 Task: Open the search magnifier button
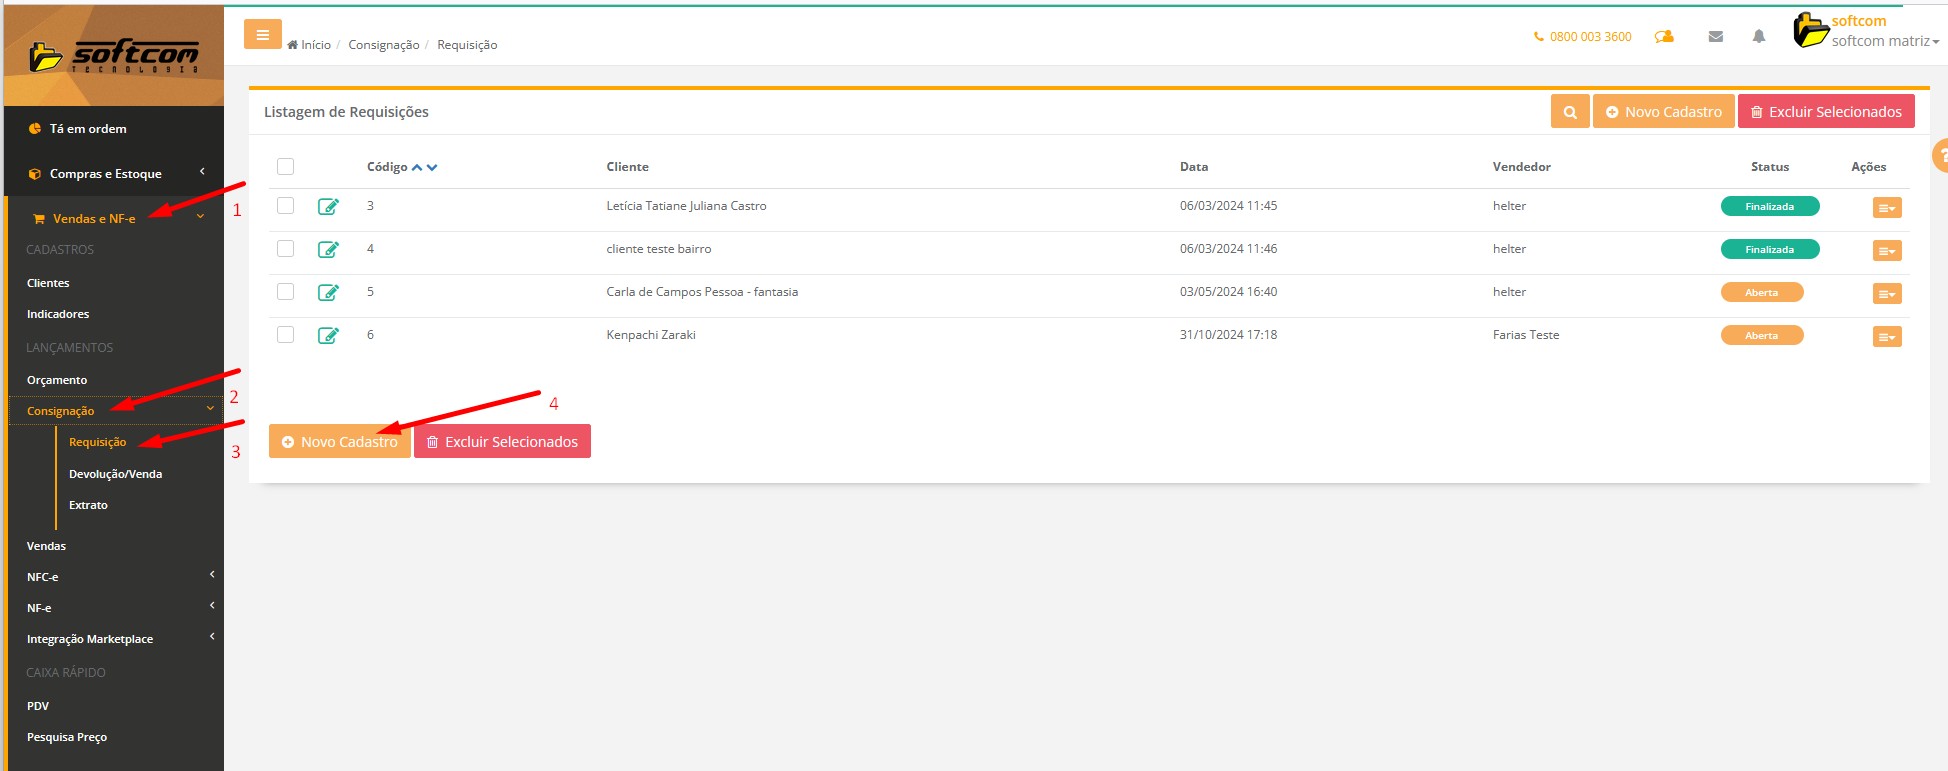point(1569,112)
